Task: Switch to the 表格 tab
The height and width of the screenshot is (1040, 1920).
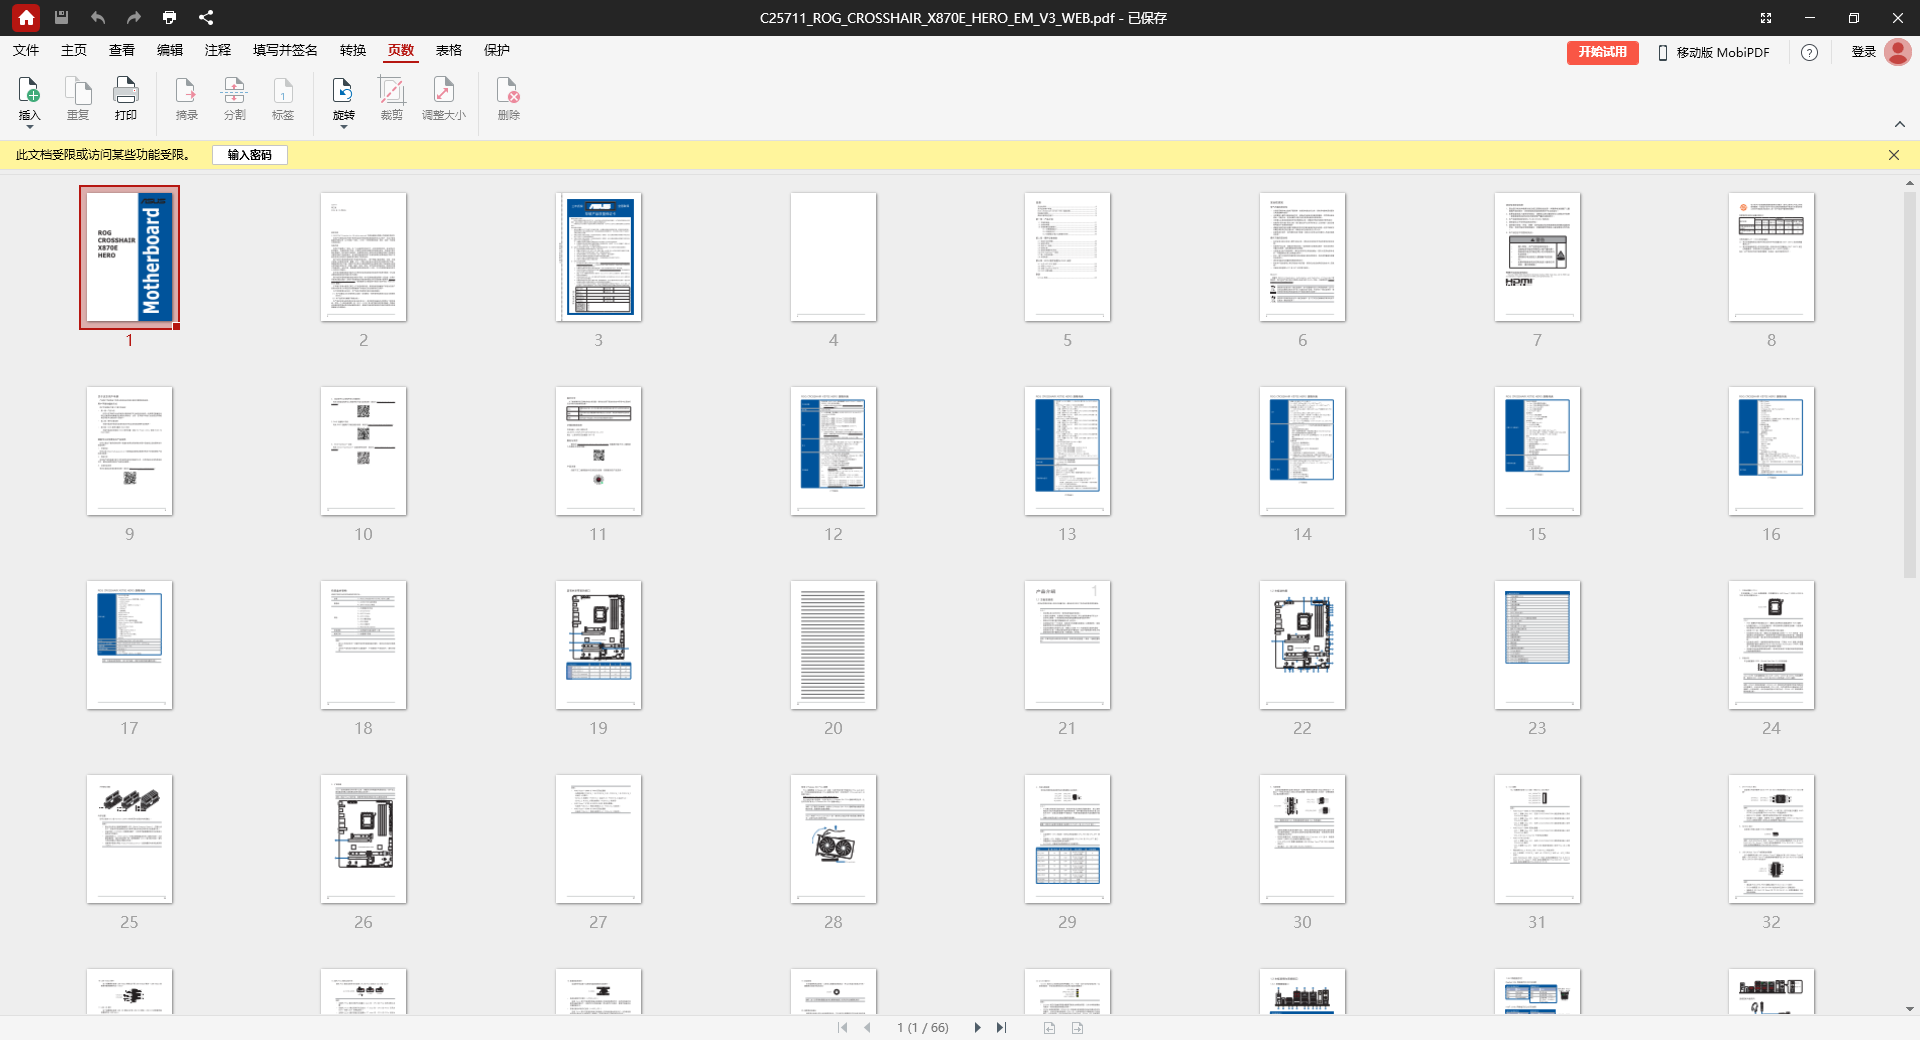Action: coord(449,50)
